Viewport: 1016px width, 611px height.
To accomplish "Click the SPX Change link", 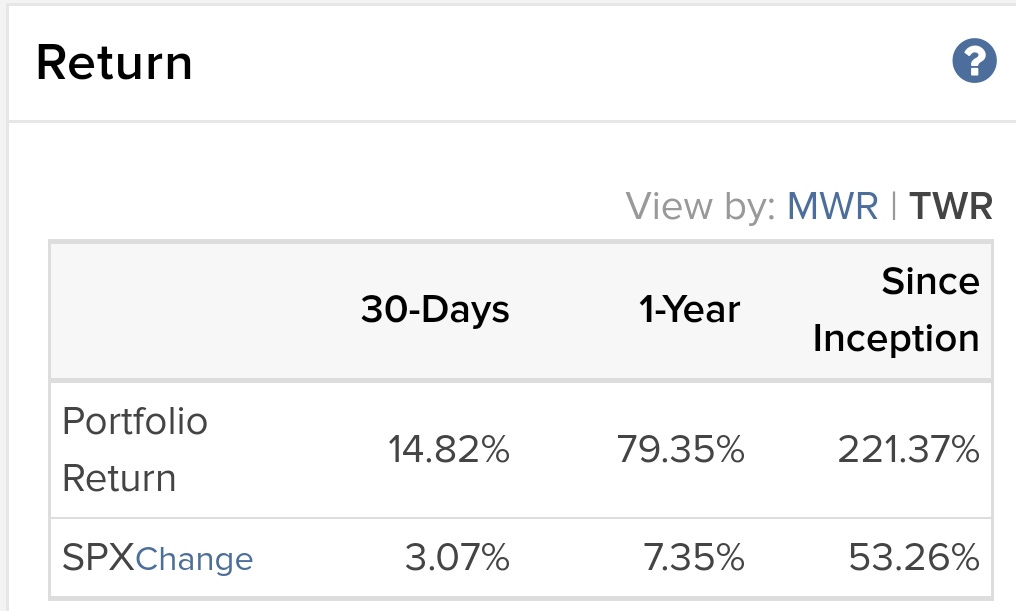I will coord(194,559).
